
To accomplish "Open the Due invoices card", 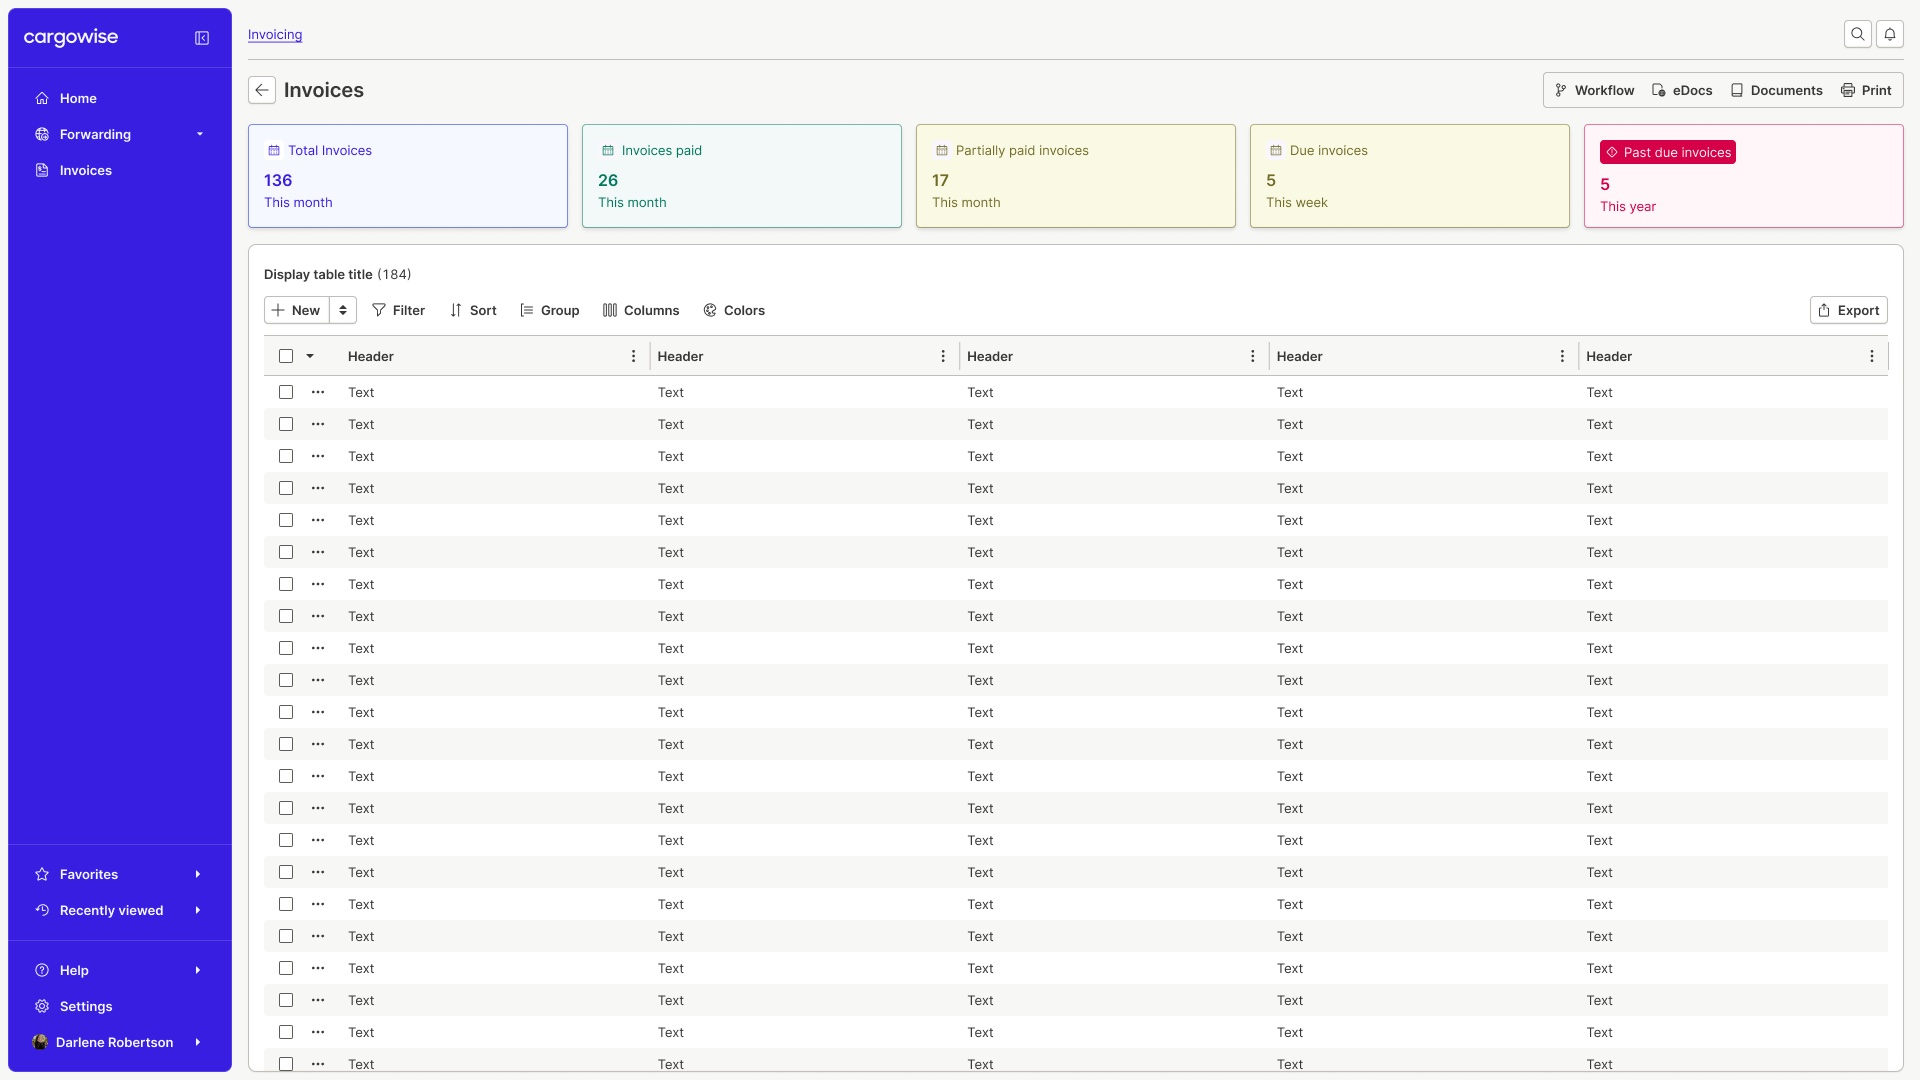I will [x=1410, y=176].
